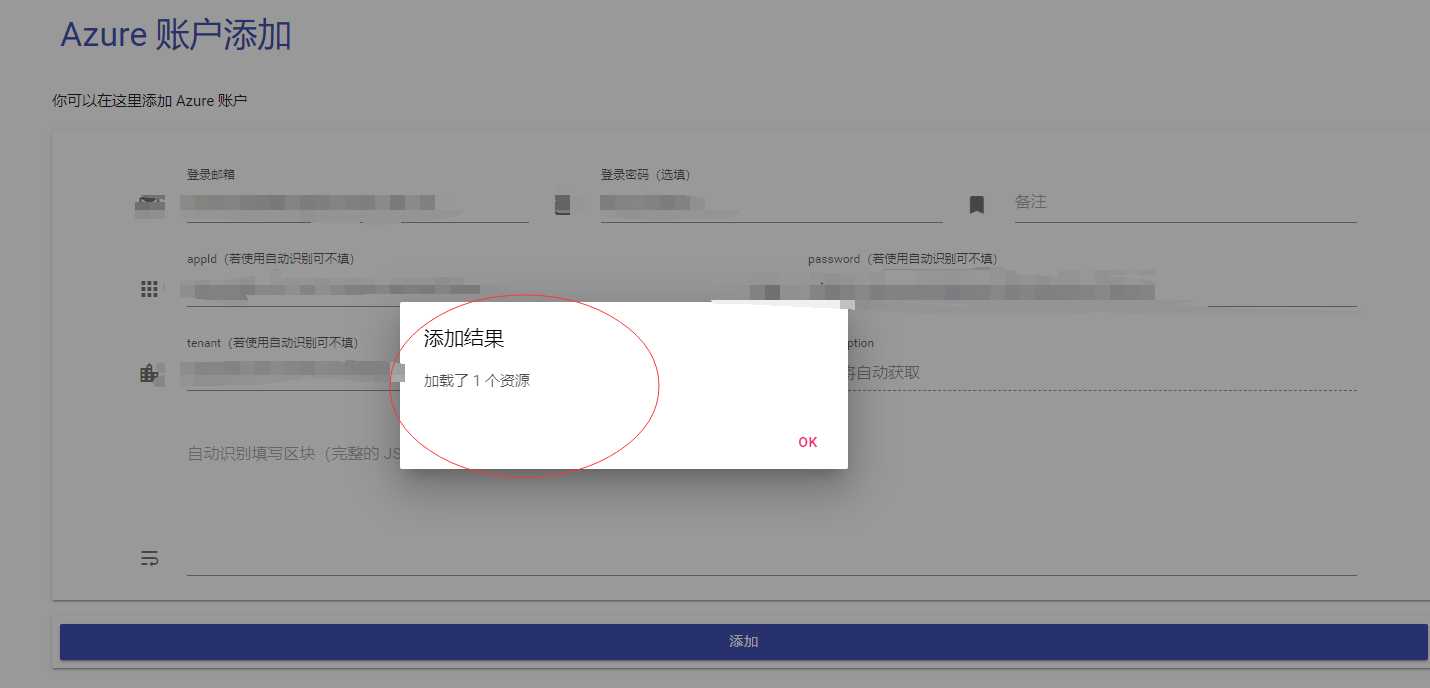Click the bookmark icon beside 备注
The height and width of the screenshot is (688, 1430).
coord(977,205)
